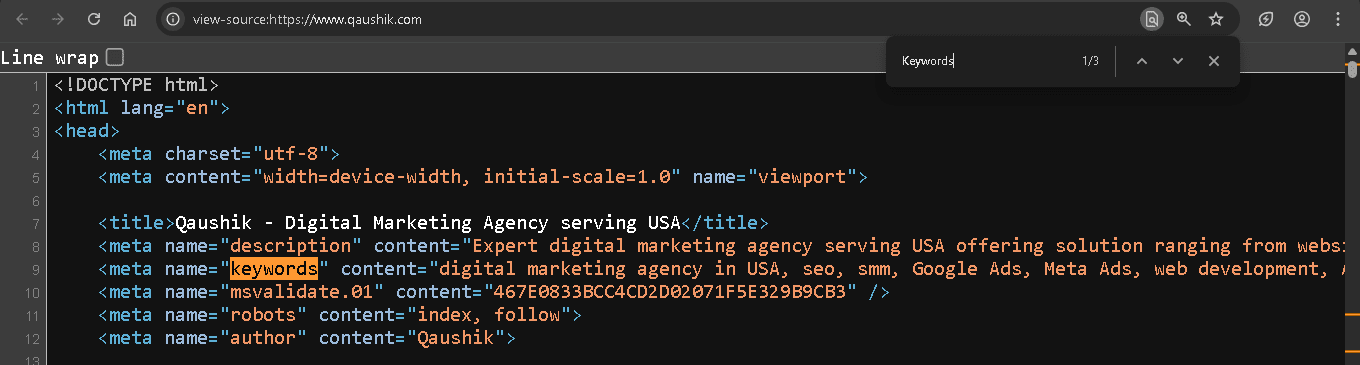Open the browser home page

point(129,19)
